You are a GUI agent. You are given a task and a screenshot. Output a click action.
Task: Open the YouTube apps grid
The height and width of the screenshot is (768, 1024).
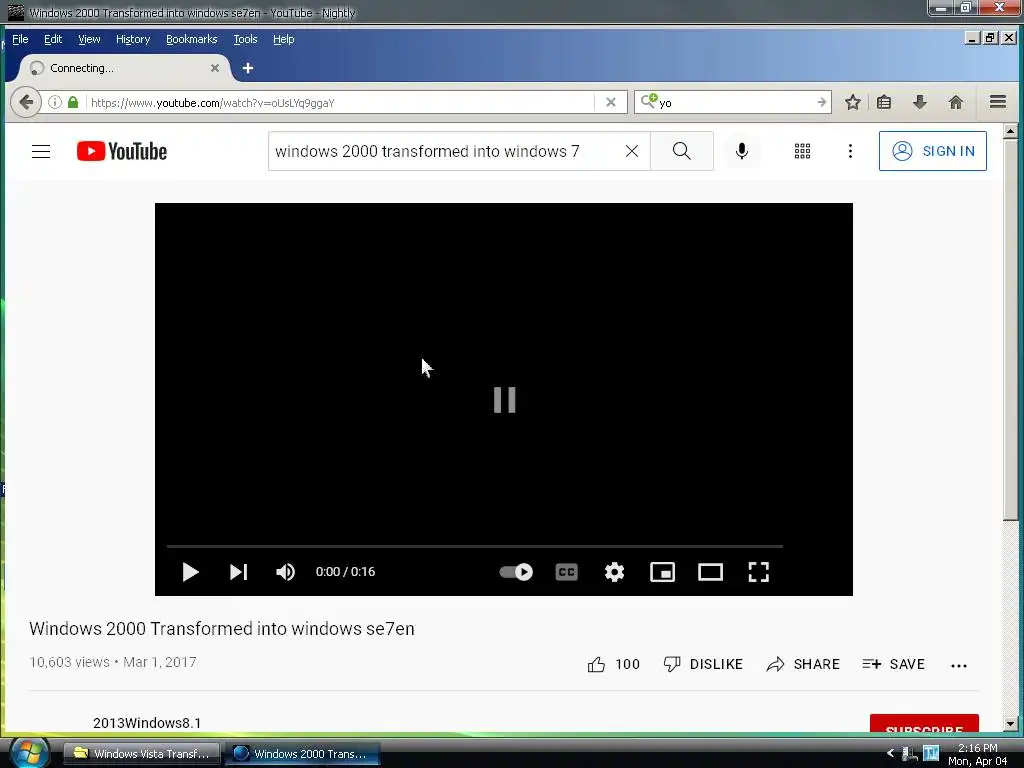coord(803,152)
